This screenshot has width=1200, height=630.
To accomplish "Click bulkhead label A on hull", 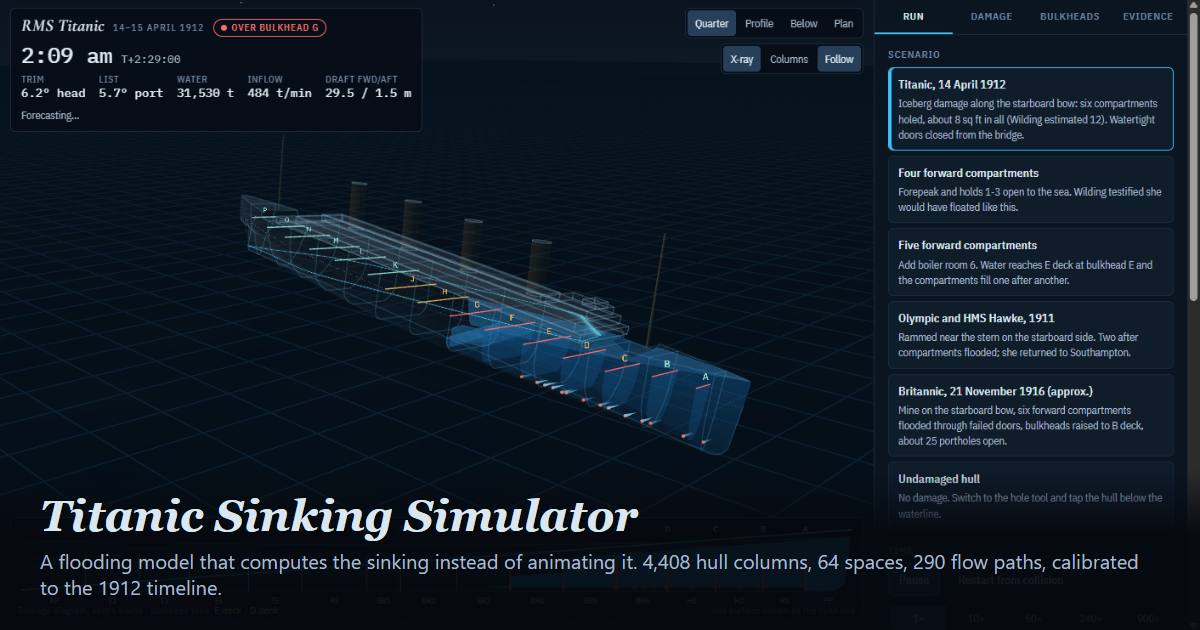I will [x=706, y=377].
